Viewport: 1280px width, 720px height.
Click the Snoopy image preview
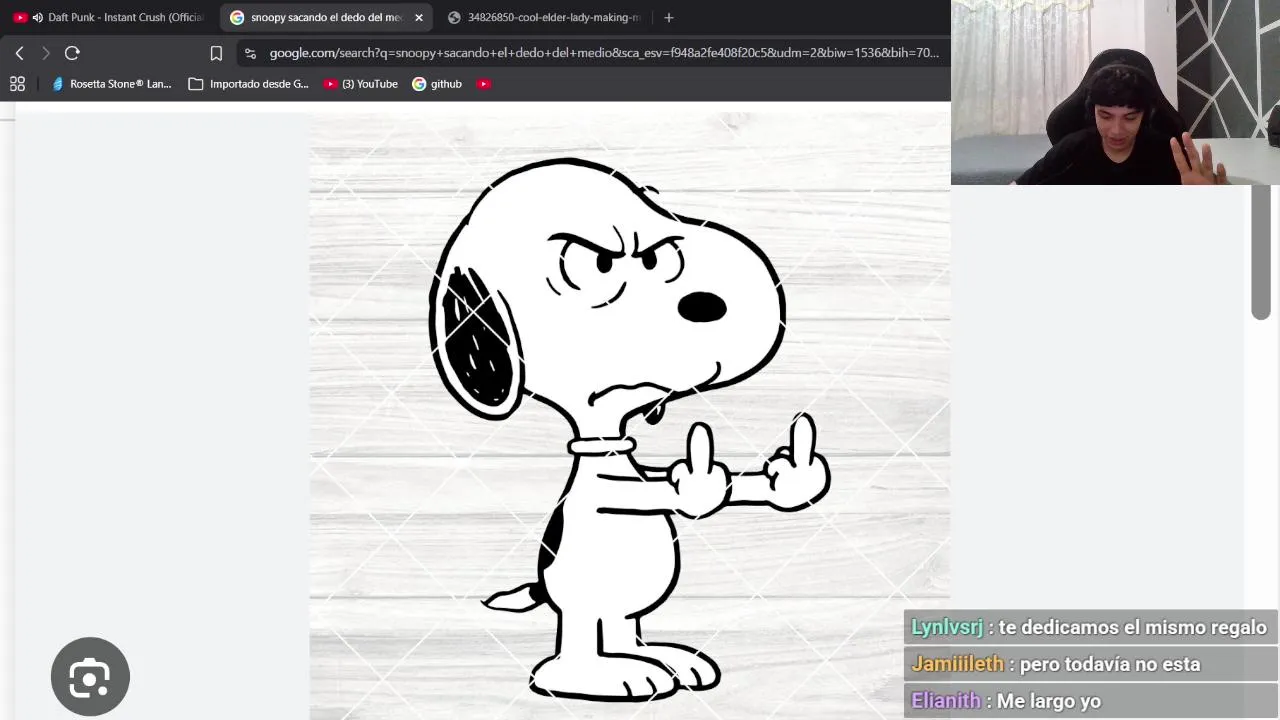pyautogui.click(x=630, y=415)
